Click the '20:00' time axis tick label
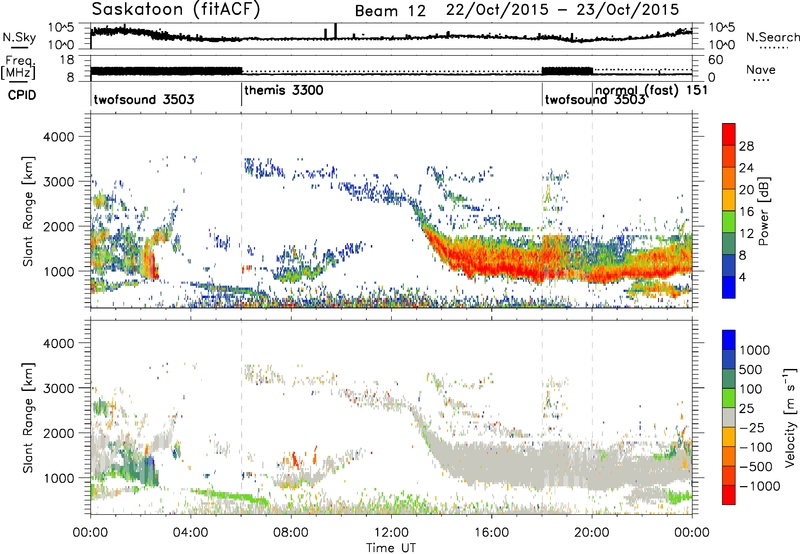 592,533
